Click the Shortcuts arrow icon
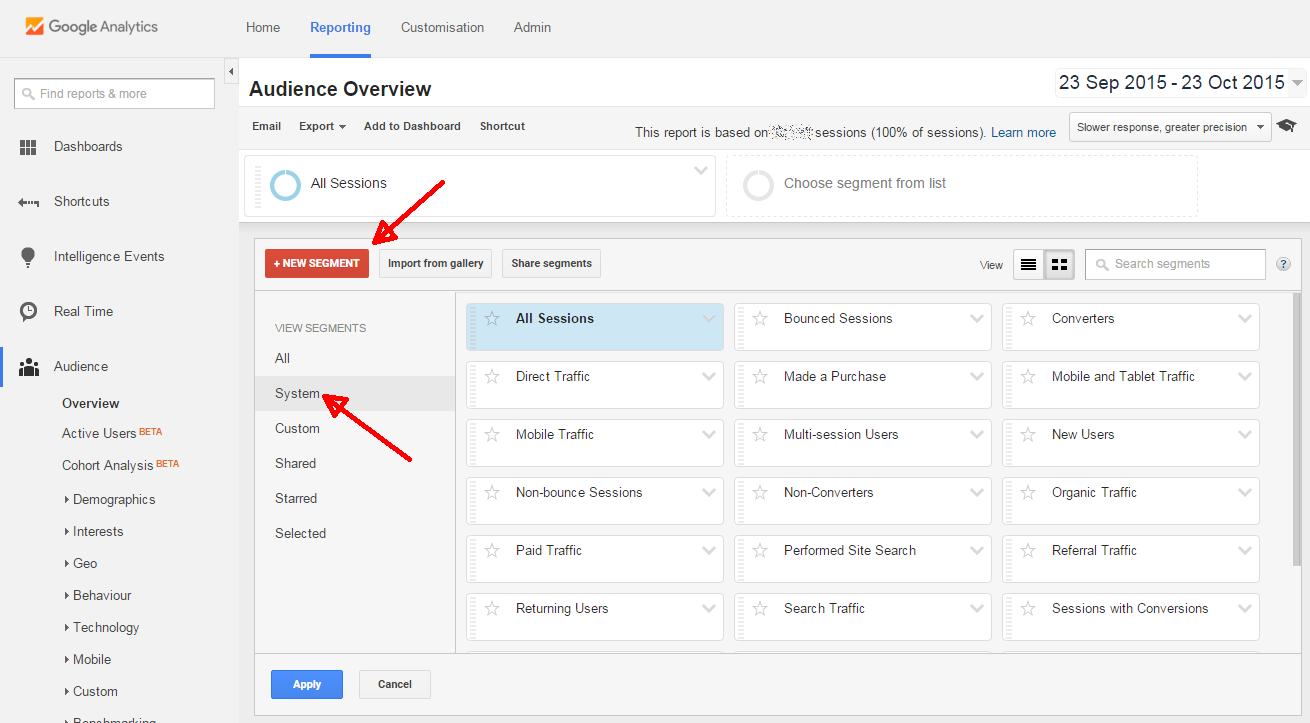Screen dimensions: 1310x723 pyautogui.click(x=28, y=202)
